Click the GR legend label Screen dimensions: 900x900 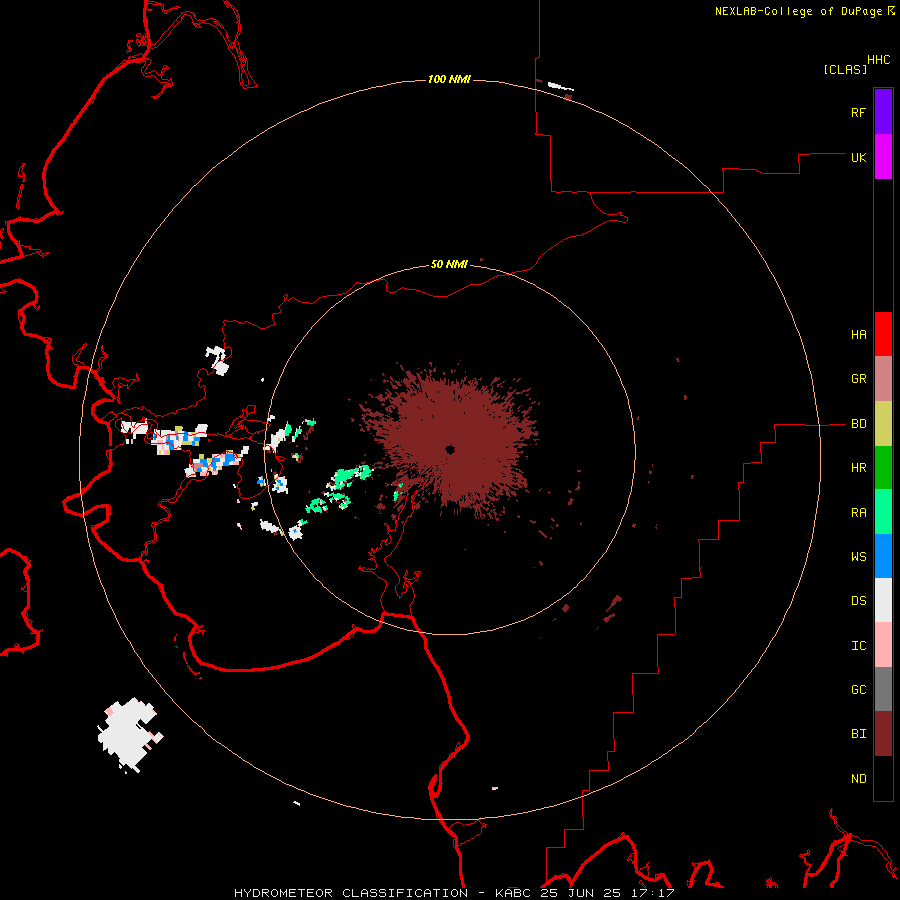859,379
